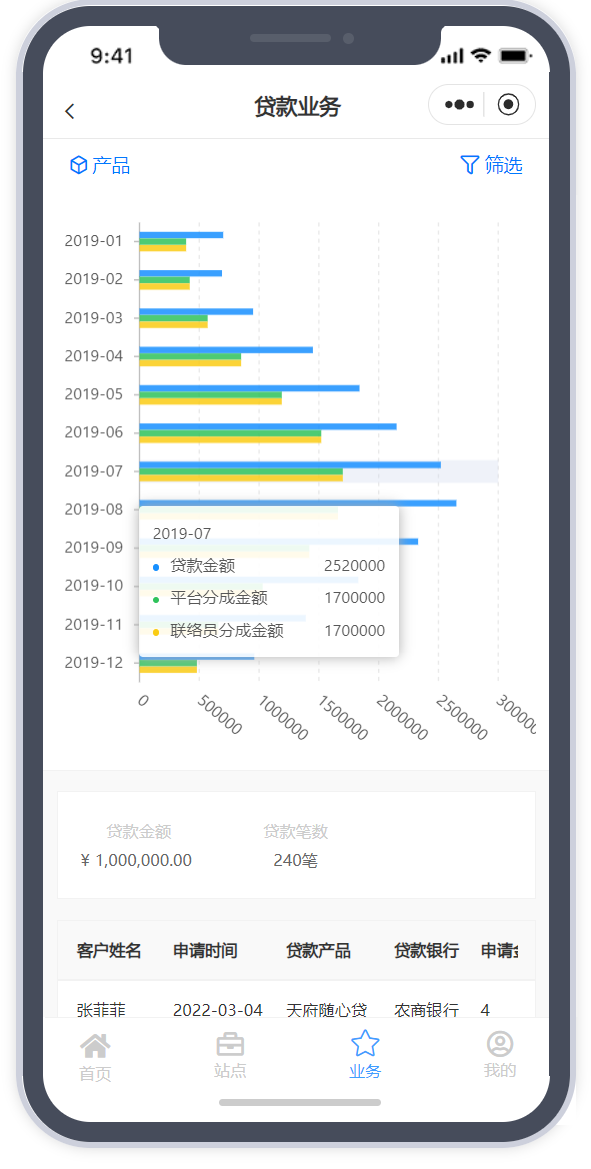The height and width of the screenshot is (1169, 591).
Task: Select the 2019-08 blue loan amount bar
Action: coord(297,503)
